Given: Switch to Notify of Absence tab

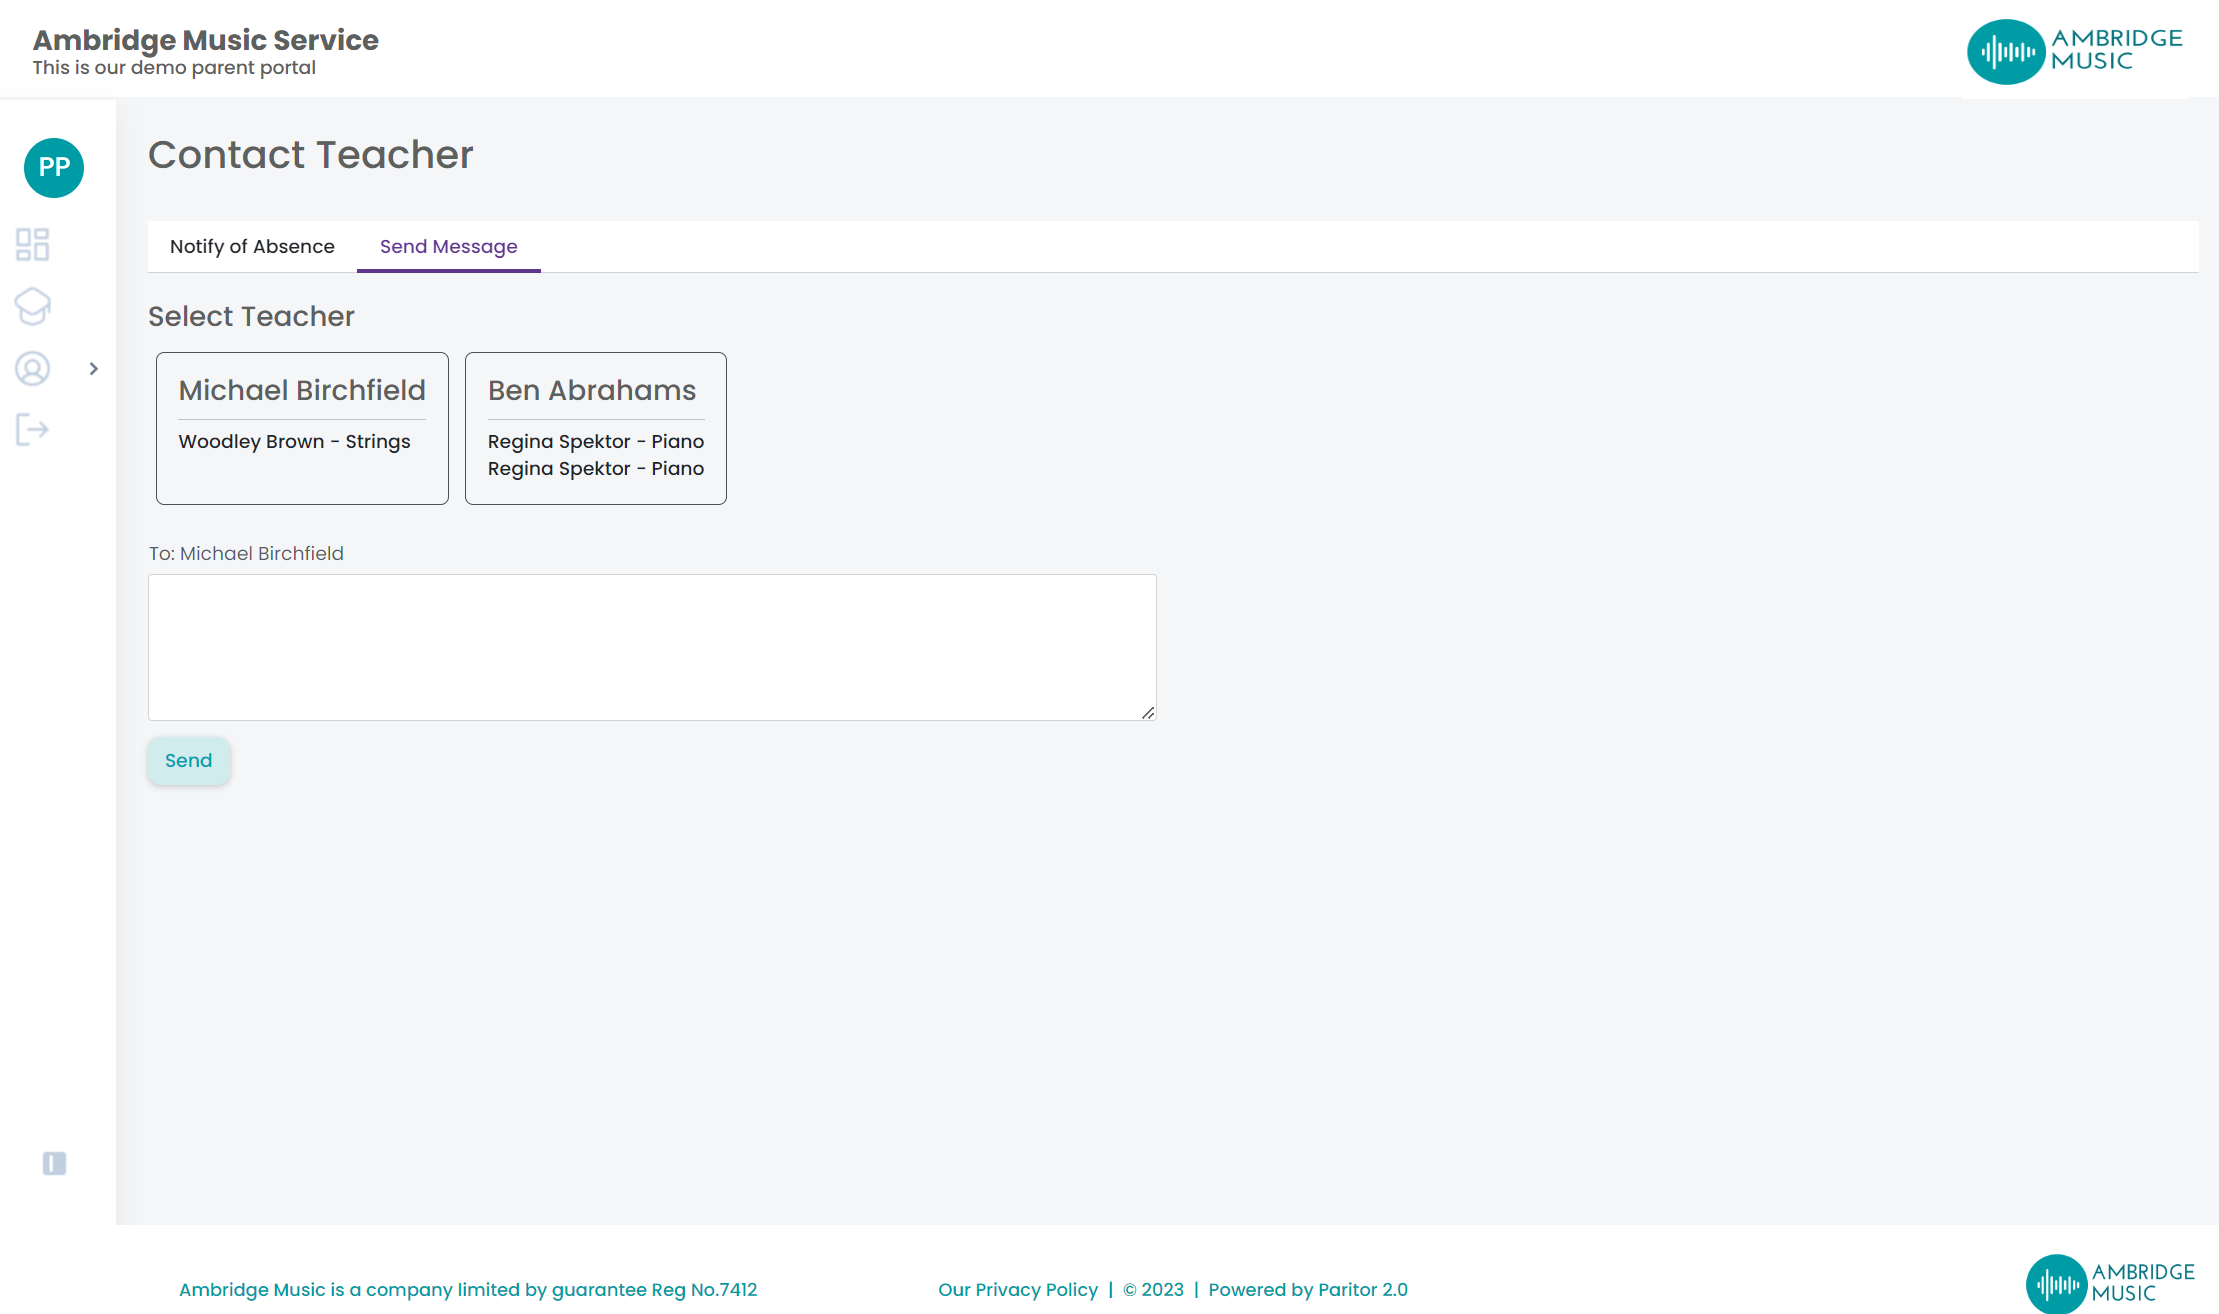Looking at the screenshot, I should (x=252, y=247).
